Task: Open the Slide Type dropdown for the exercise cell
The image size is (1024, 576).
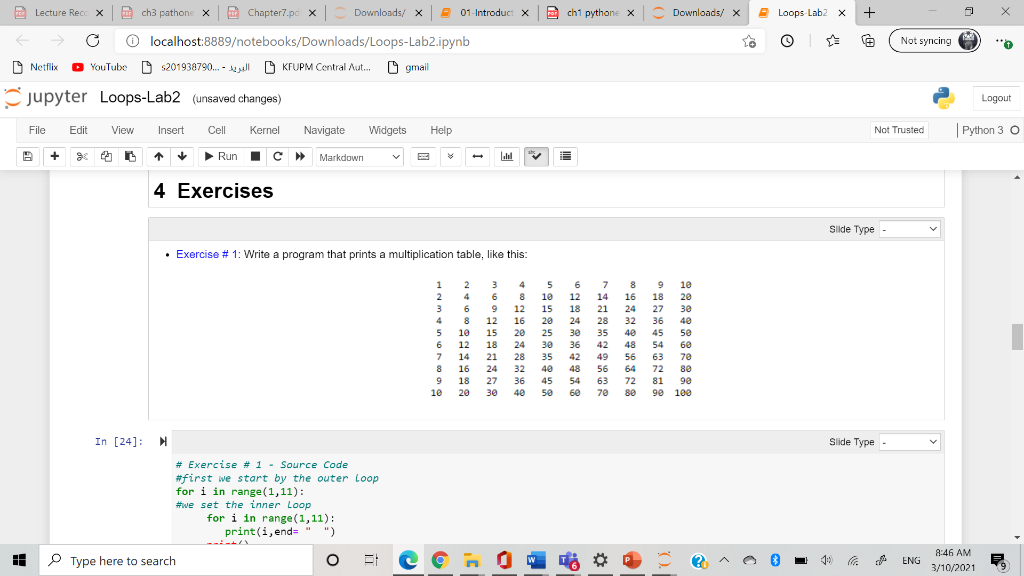Action: coord(908,228)
